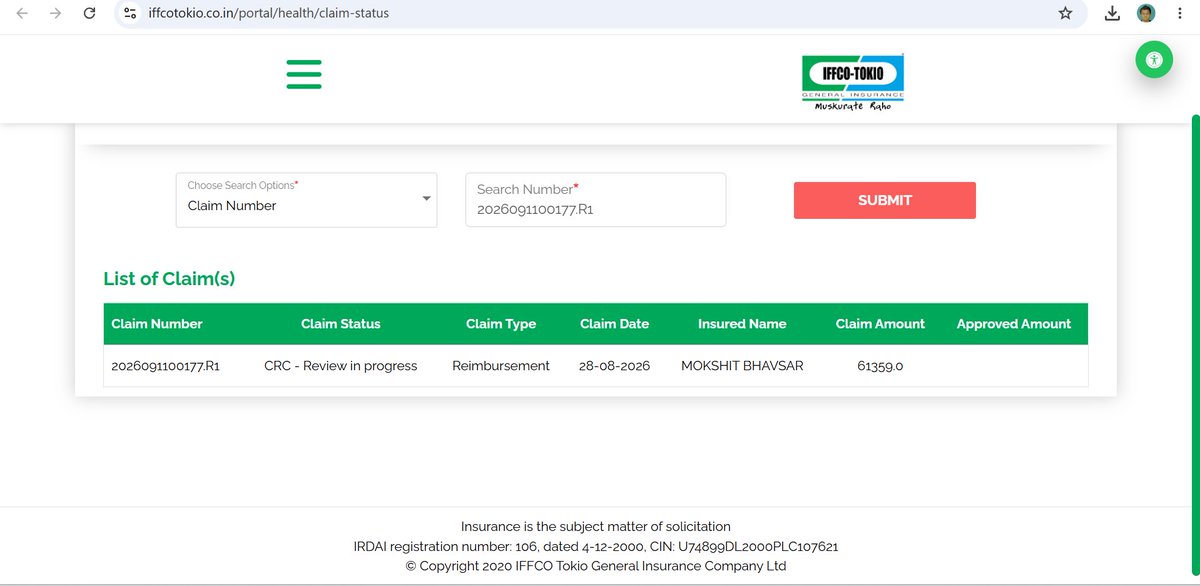1200x586 pixels.
Task: Click the Claim Number column header
Action: pyautogui.click(x=157, y=324)
